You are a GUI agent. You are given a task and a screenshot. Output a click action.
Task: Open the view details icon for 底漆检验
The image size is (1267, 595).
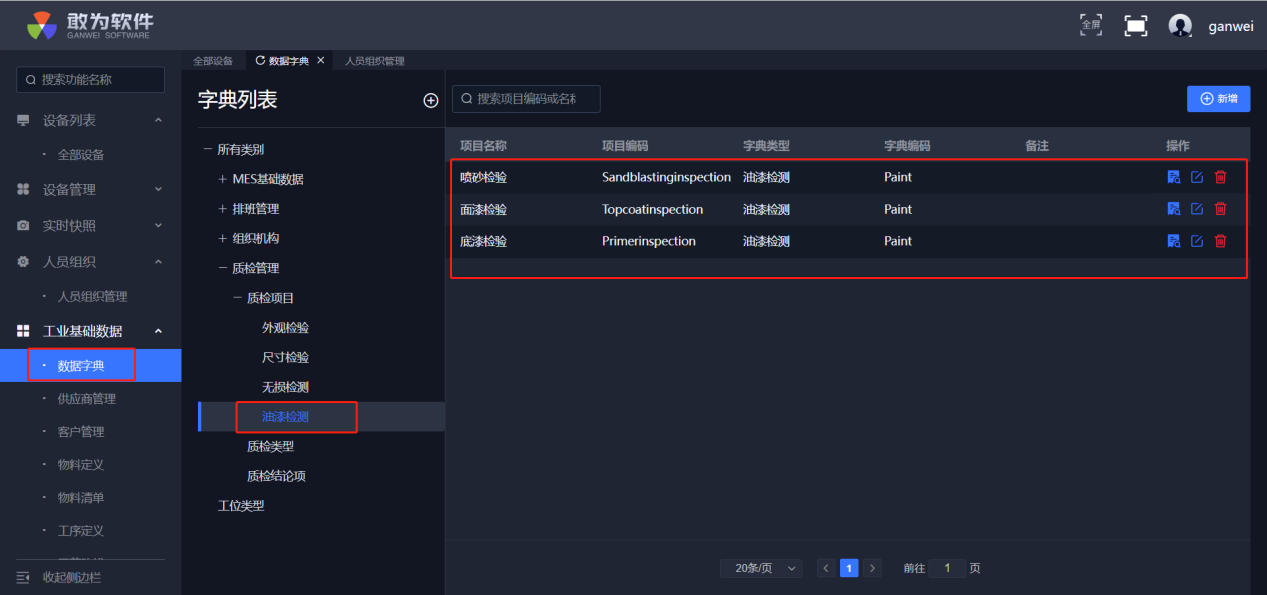click(1174, 241)
